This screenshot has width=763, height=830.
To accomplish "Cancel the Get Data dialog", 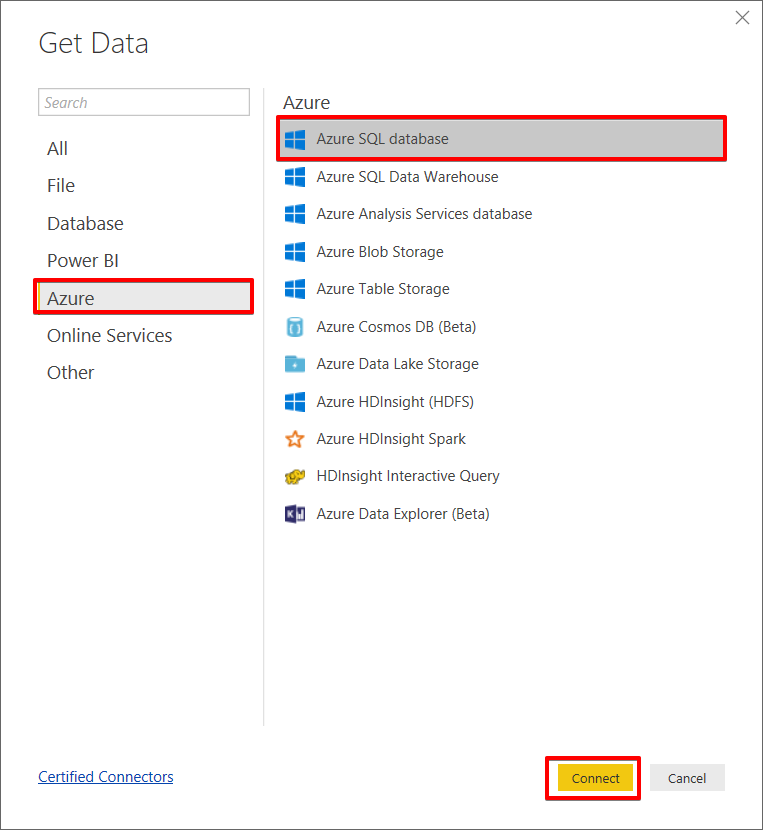I will (687, 778).
